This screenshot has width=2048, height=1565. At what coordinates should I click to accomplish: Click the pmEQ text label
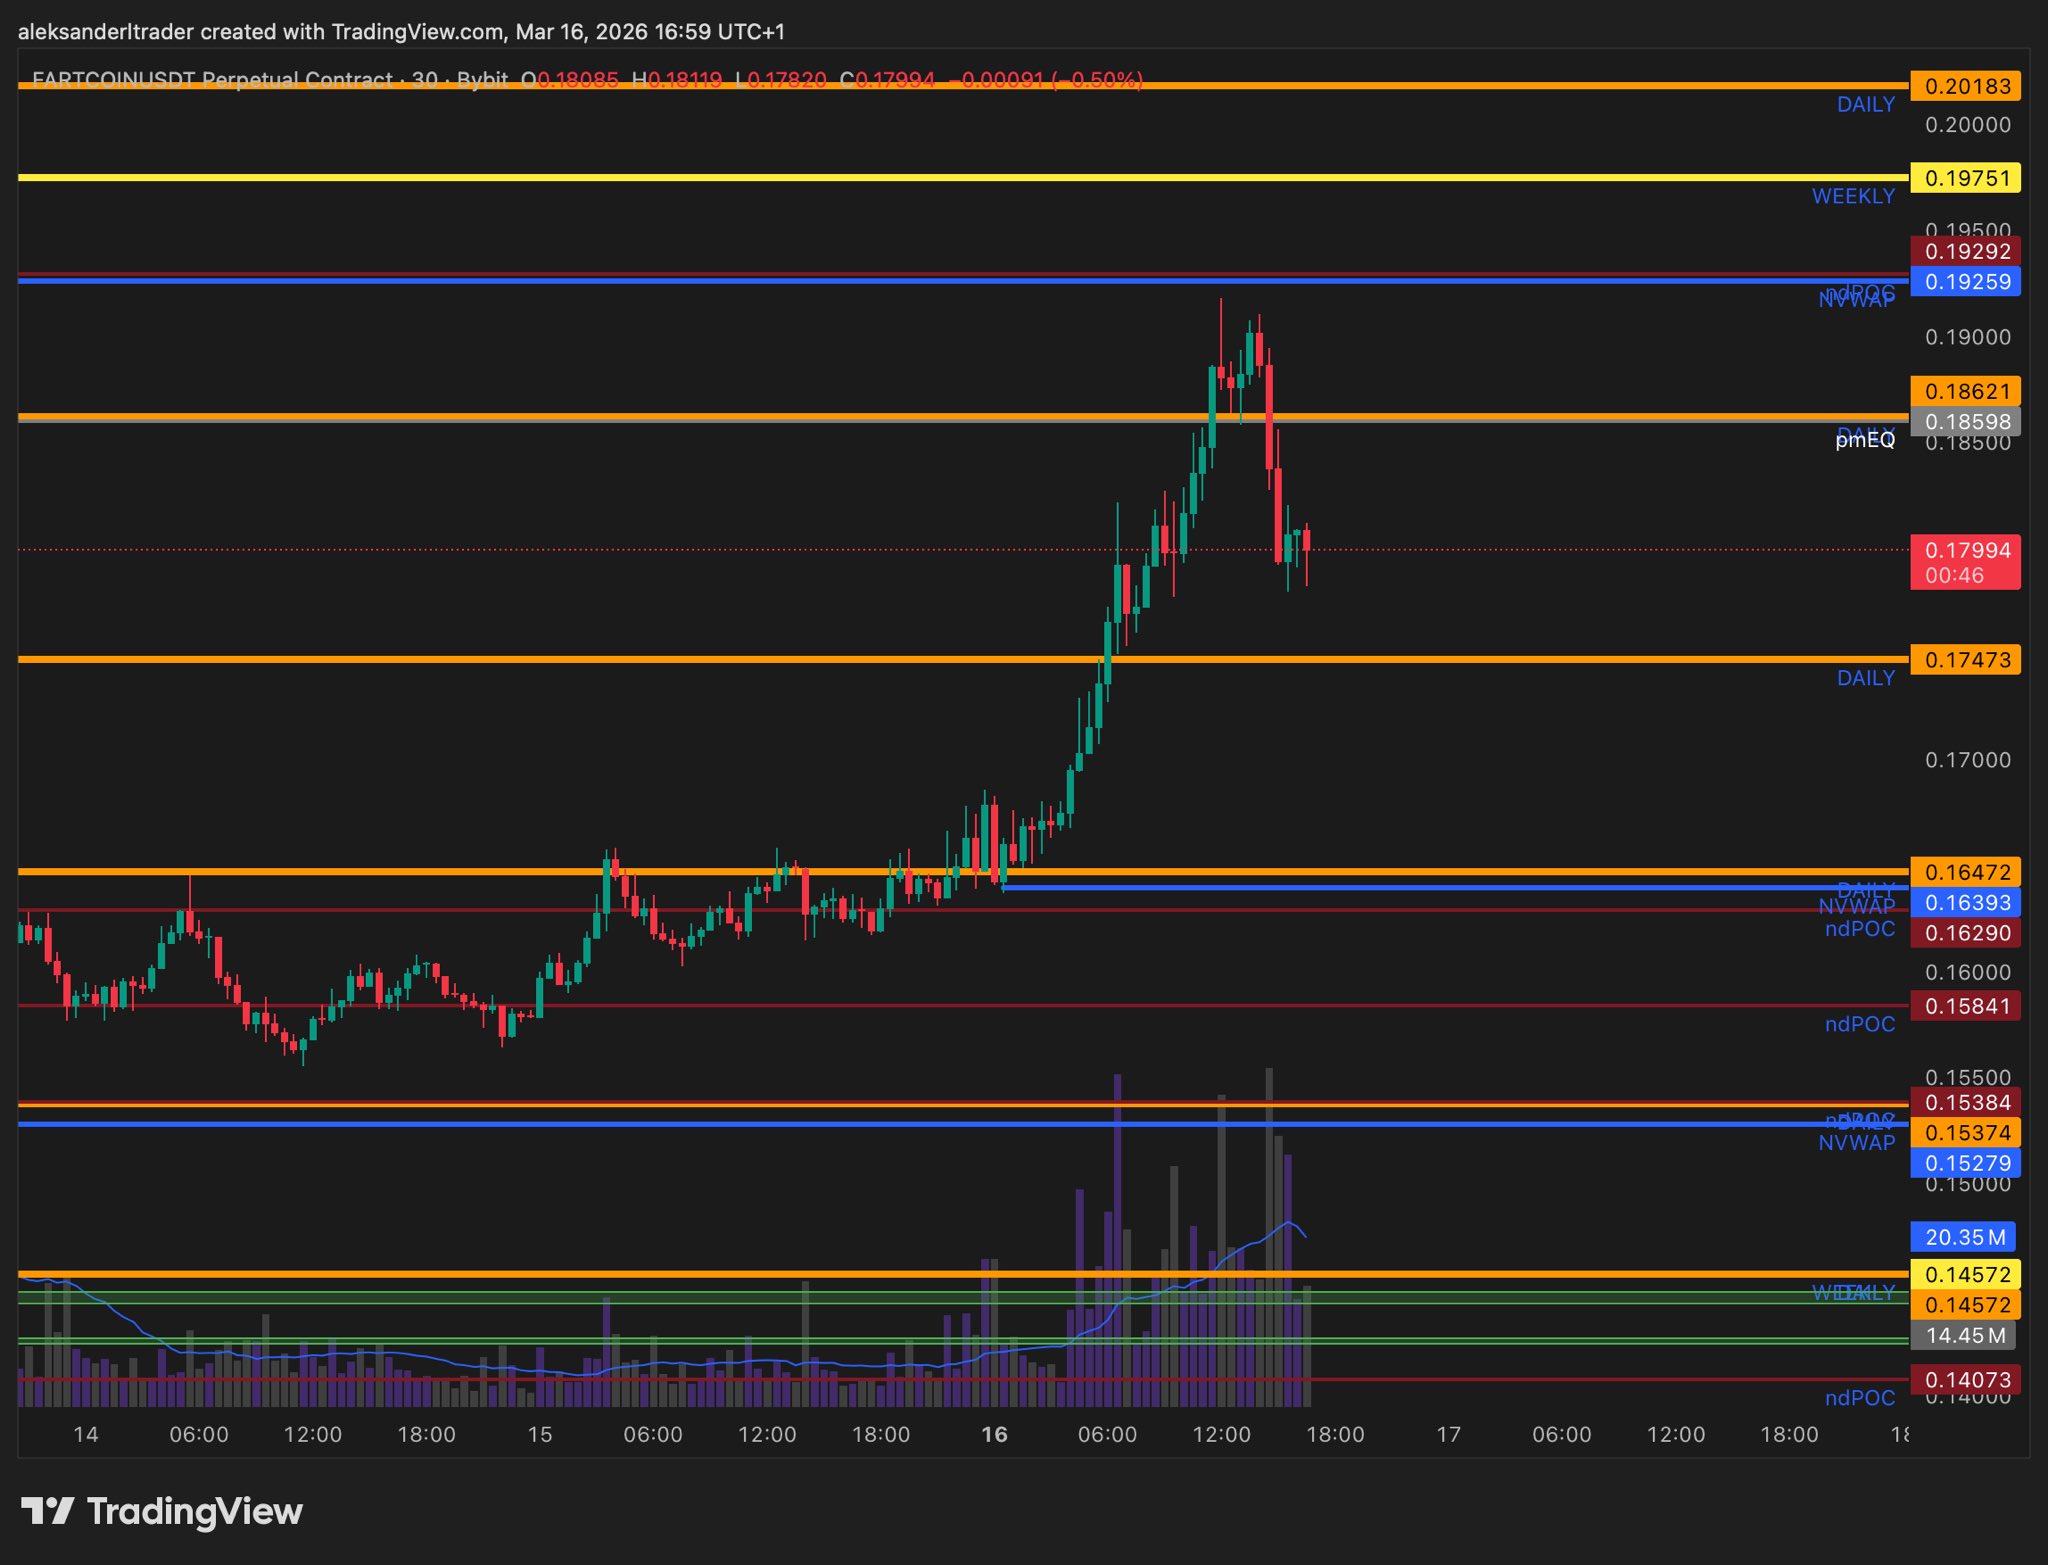[1864, 439]
